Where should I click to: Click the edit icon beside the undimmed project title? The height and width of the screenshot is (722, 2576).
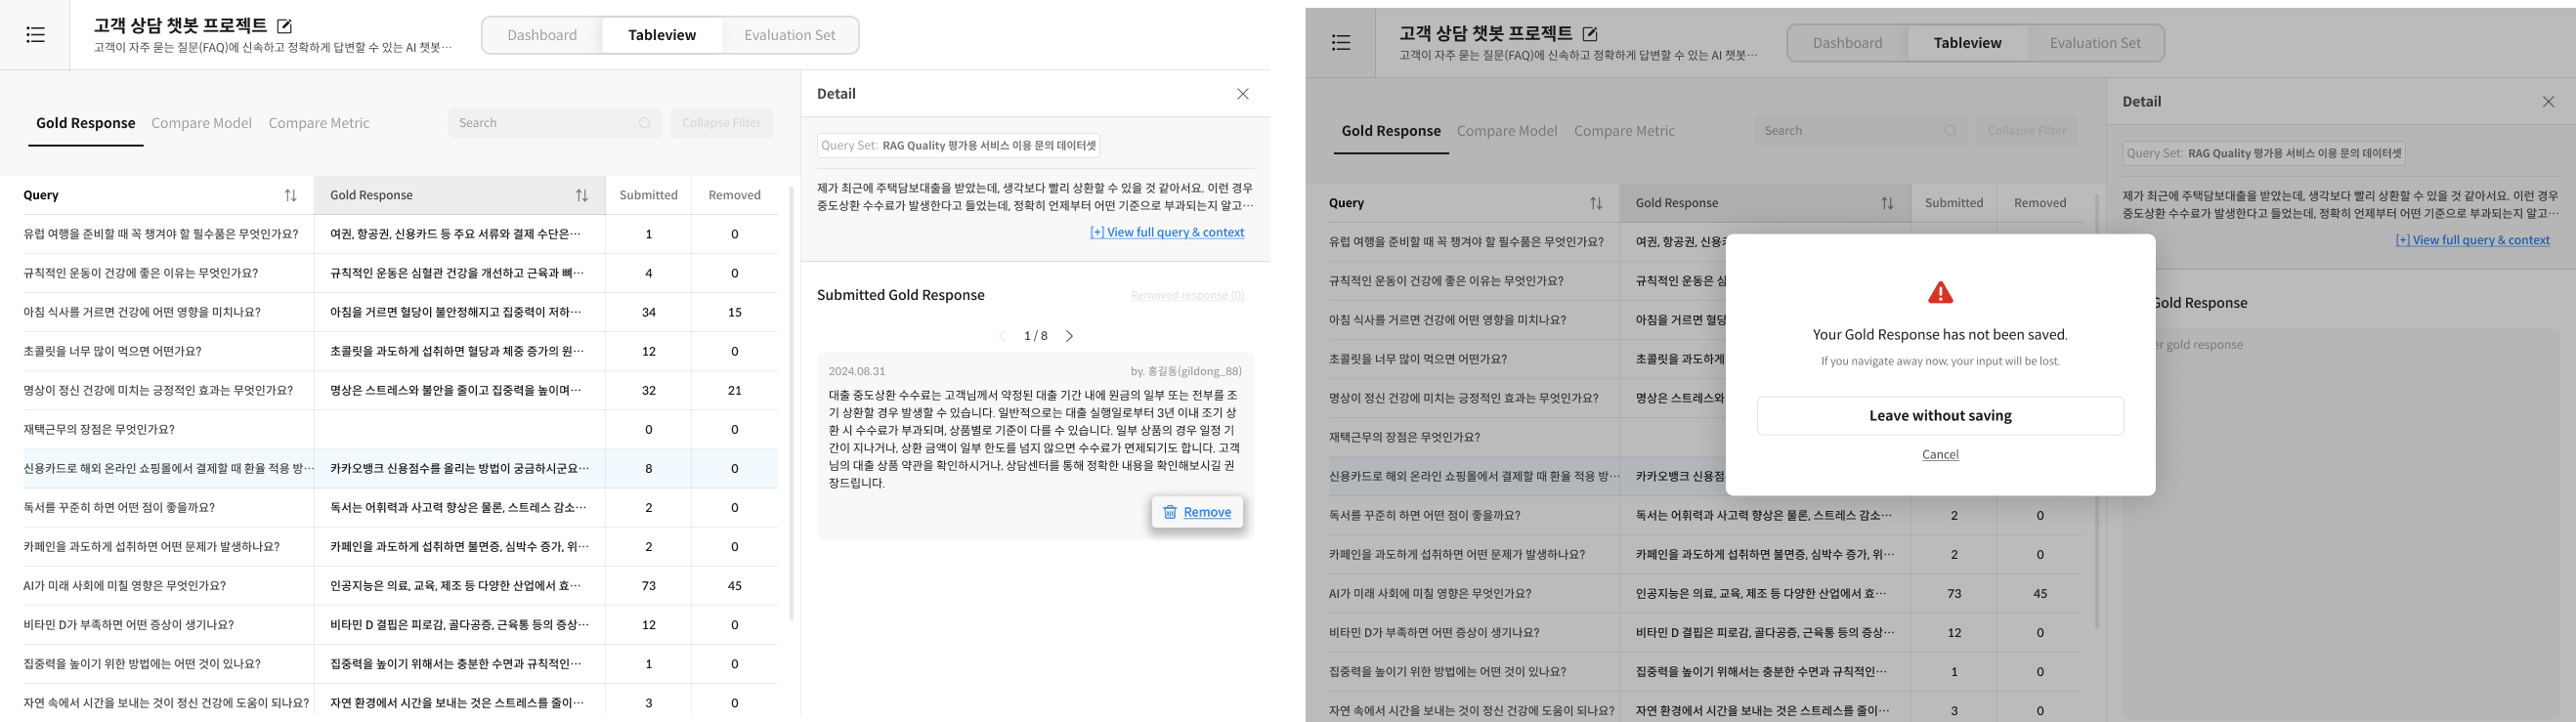(285, 26)
